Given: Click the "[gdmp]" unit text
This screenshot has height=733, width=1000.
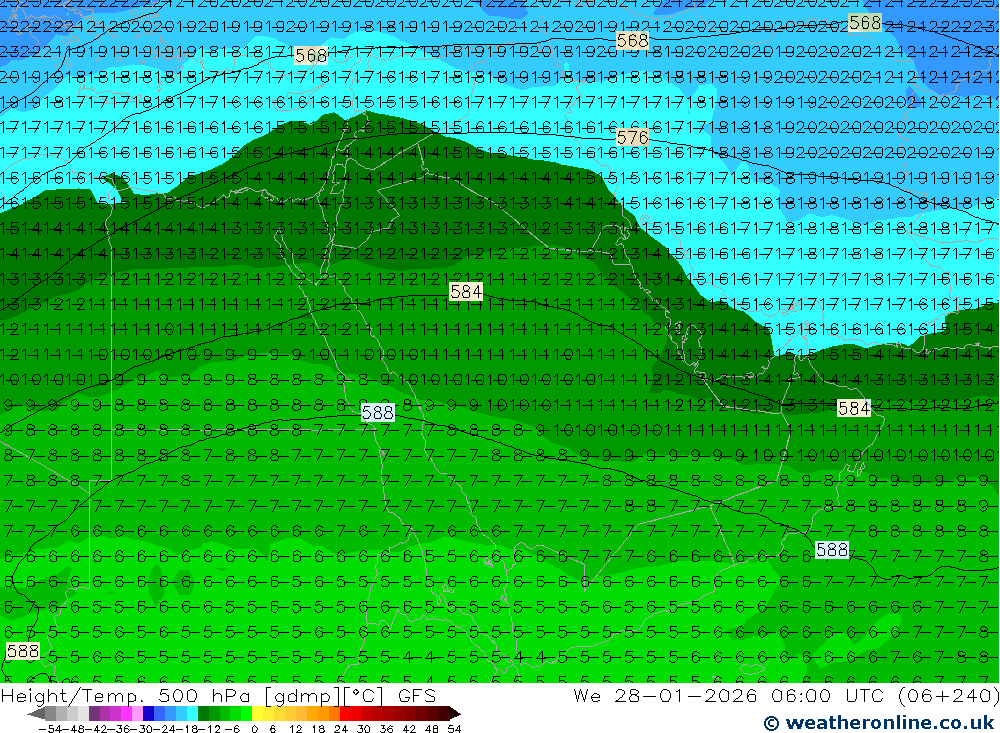Looking at the screenshot, I should 302,696.
